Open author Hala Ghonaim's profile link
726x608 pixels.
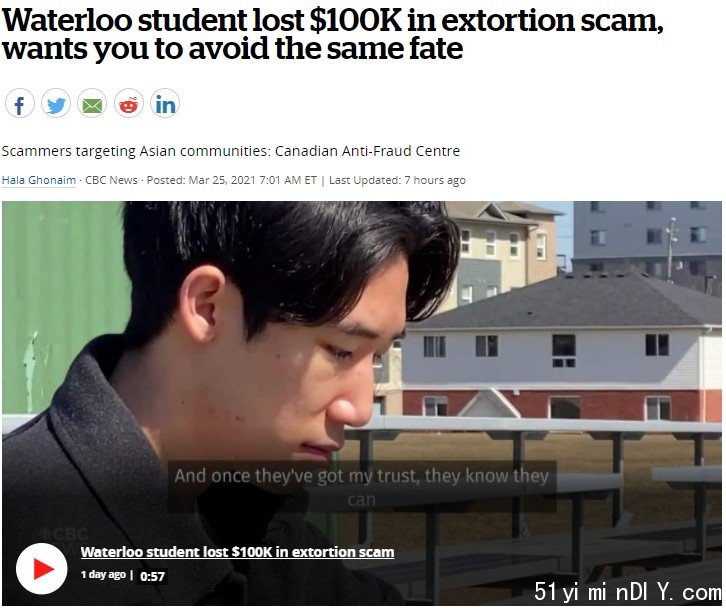click(39, 180)
